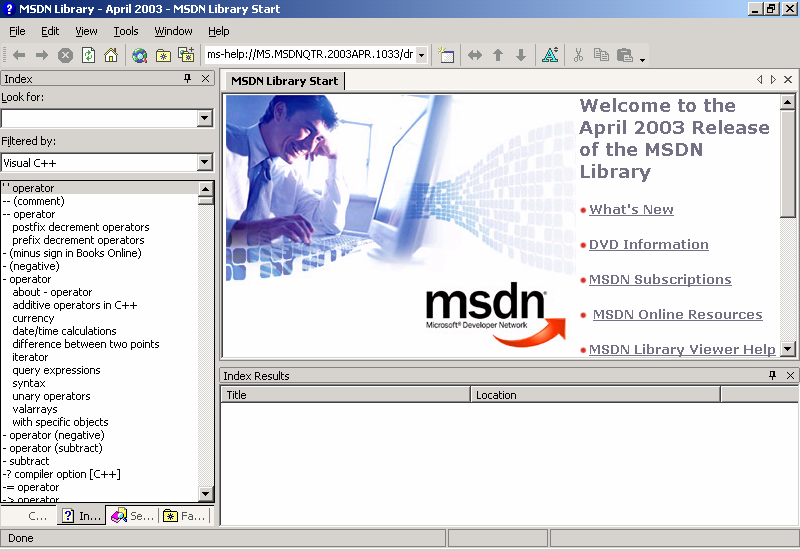Click the Title column header in Index Results
This screenshot has width=800, height=551.
point(345,395)
